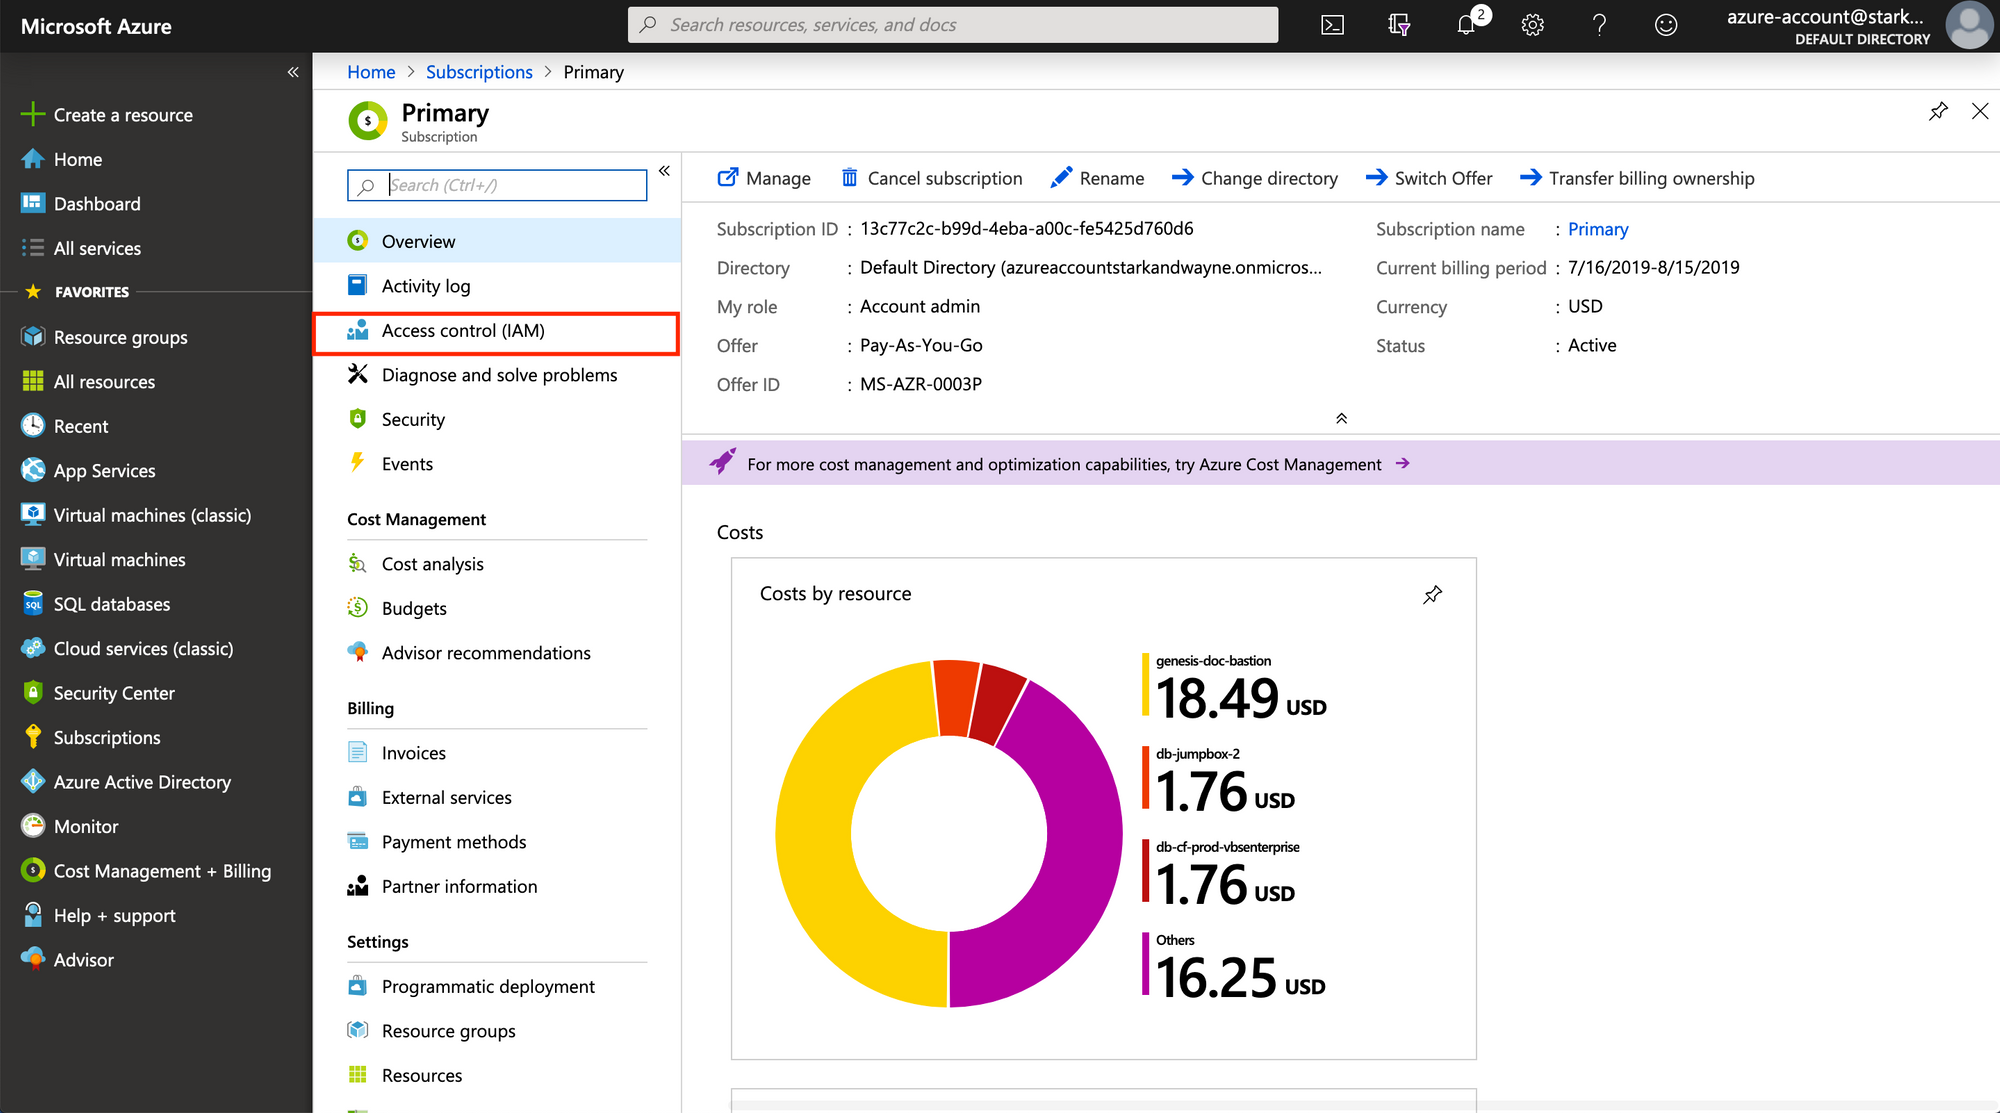Viewport: 2000px width, 1113px height.
Task: Open the Azure Cost Management banner
Action: [x=1341, y=464]
